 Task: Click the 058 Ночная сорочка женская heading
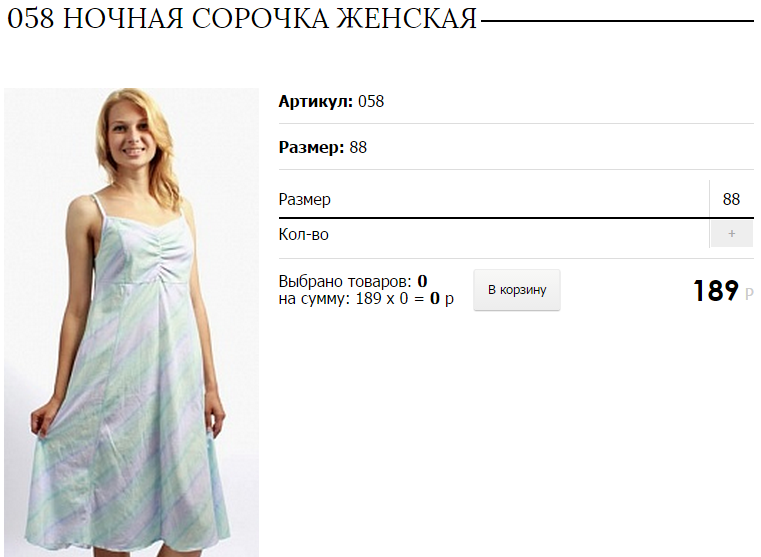[242, 19]
